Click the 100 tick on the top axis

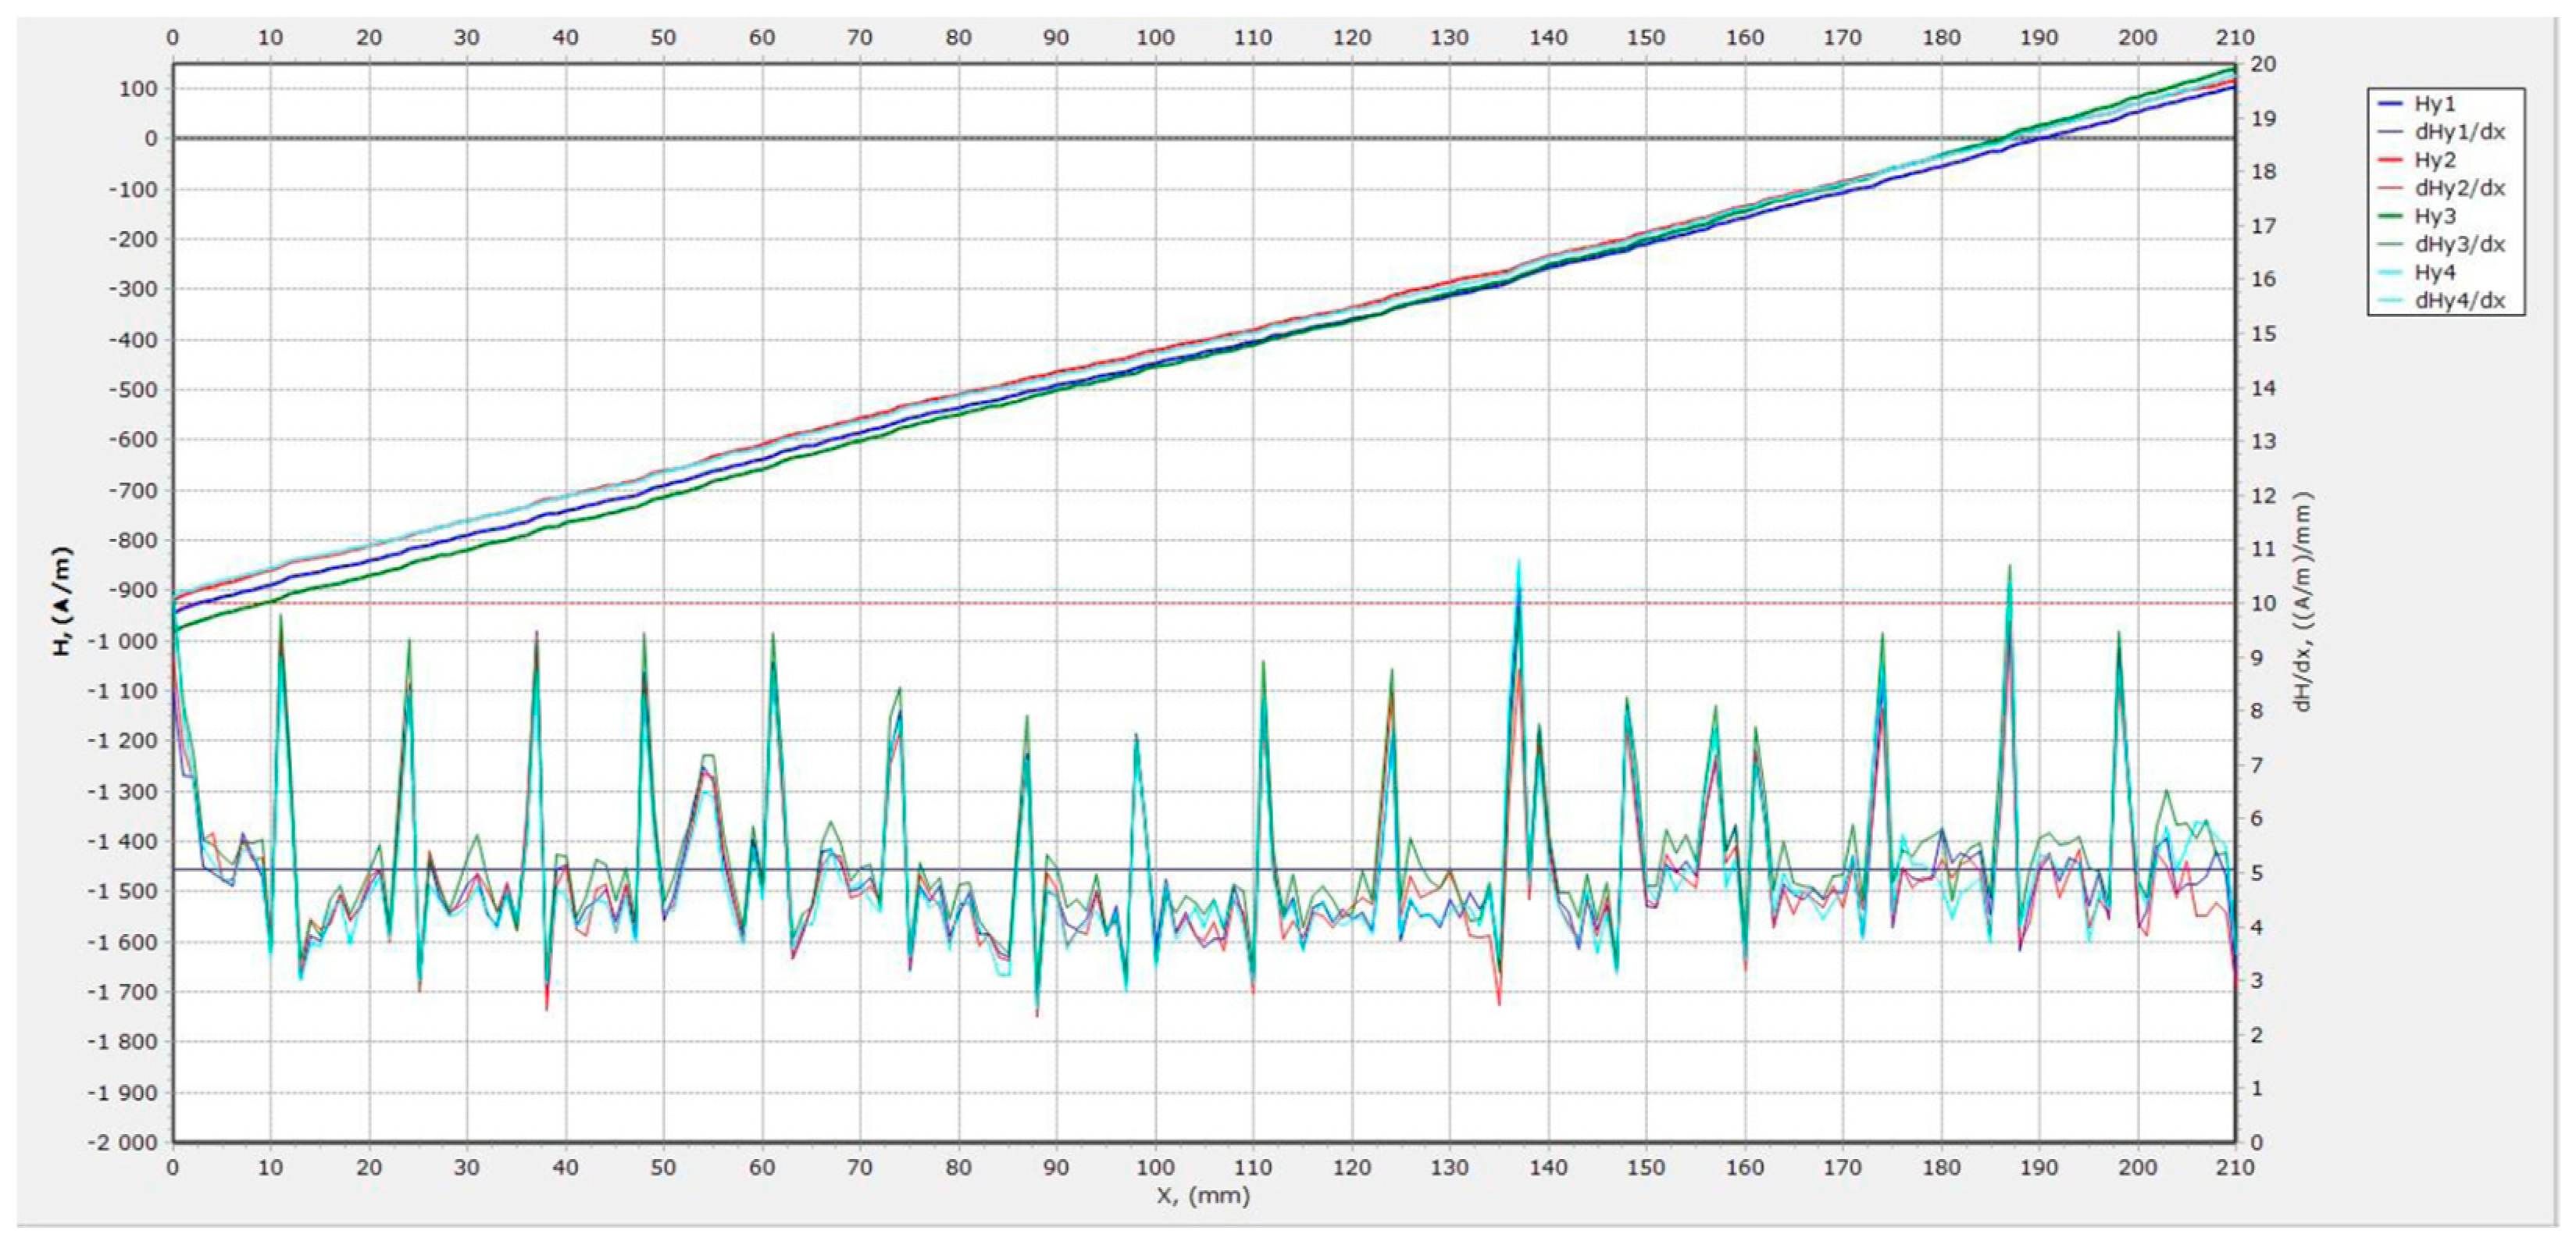1154,38
